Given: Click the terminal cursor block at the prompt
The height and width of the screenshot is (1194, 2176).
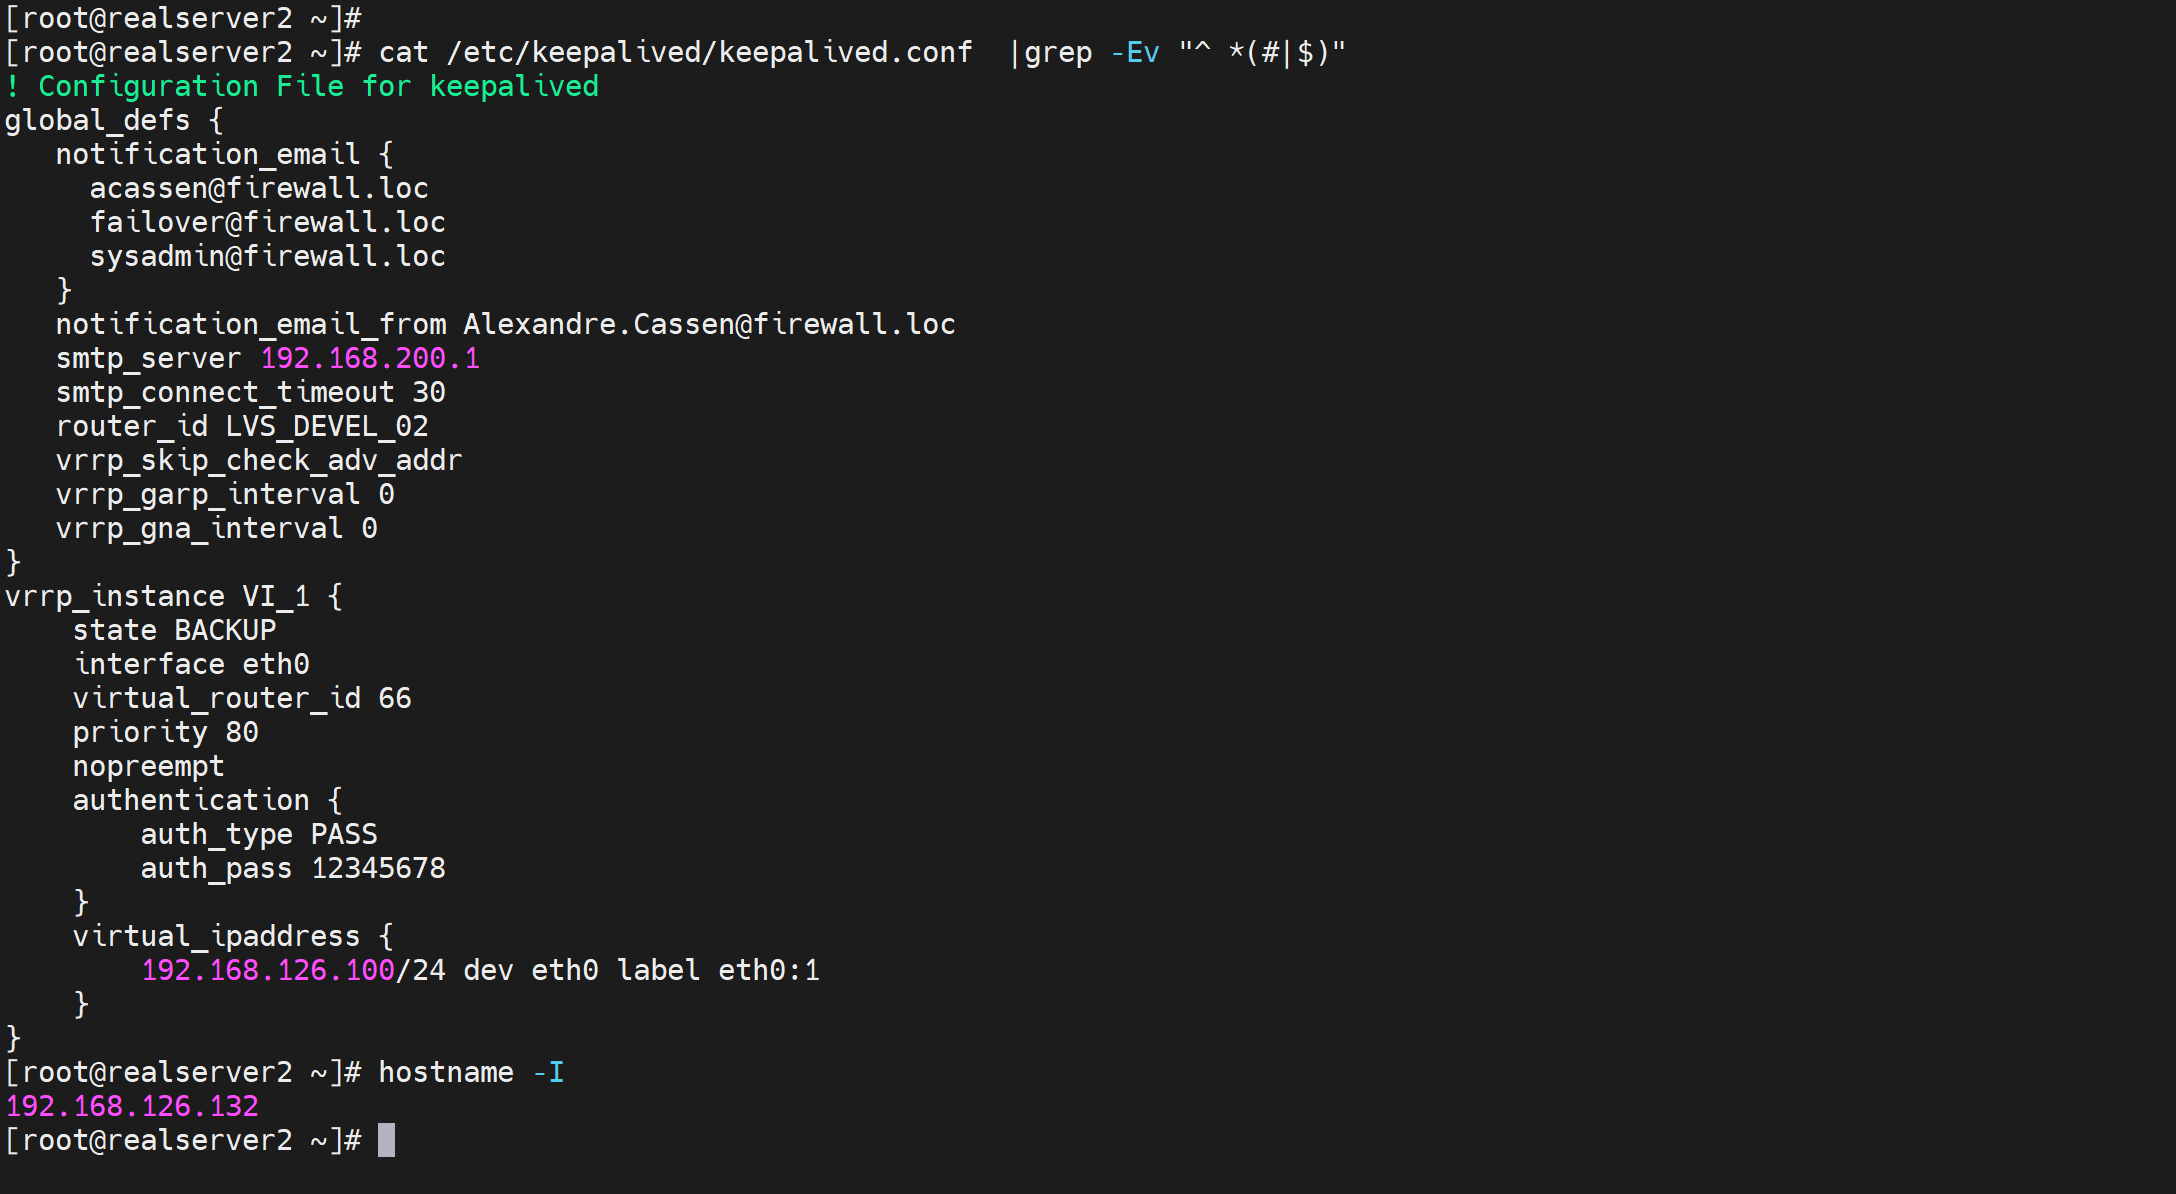Looking at the screenshot, I should [386, 1140].
